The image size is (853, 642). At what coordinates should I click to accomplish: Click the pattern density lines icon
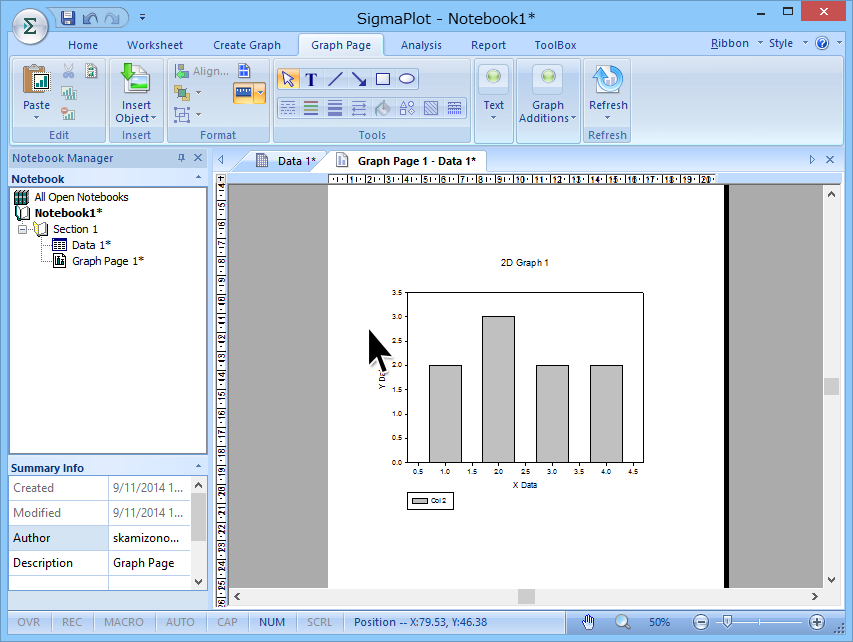coord(454,108)
